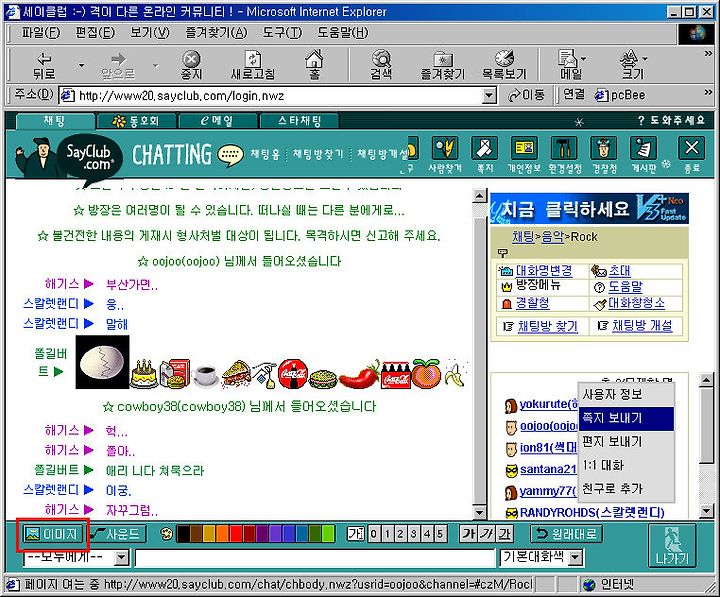The width and height of the screenshot is (720, 597).
Task: Click the IE 검색 (Search) toolbar icon
Action: (382, 65)
